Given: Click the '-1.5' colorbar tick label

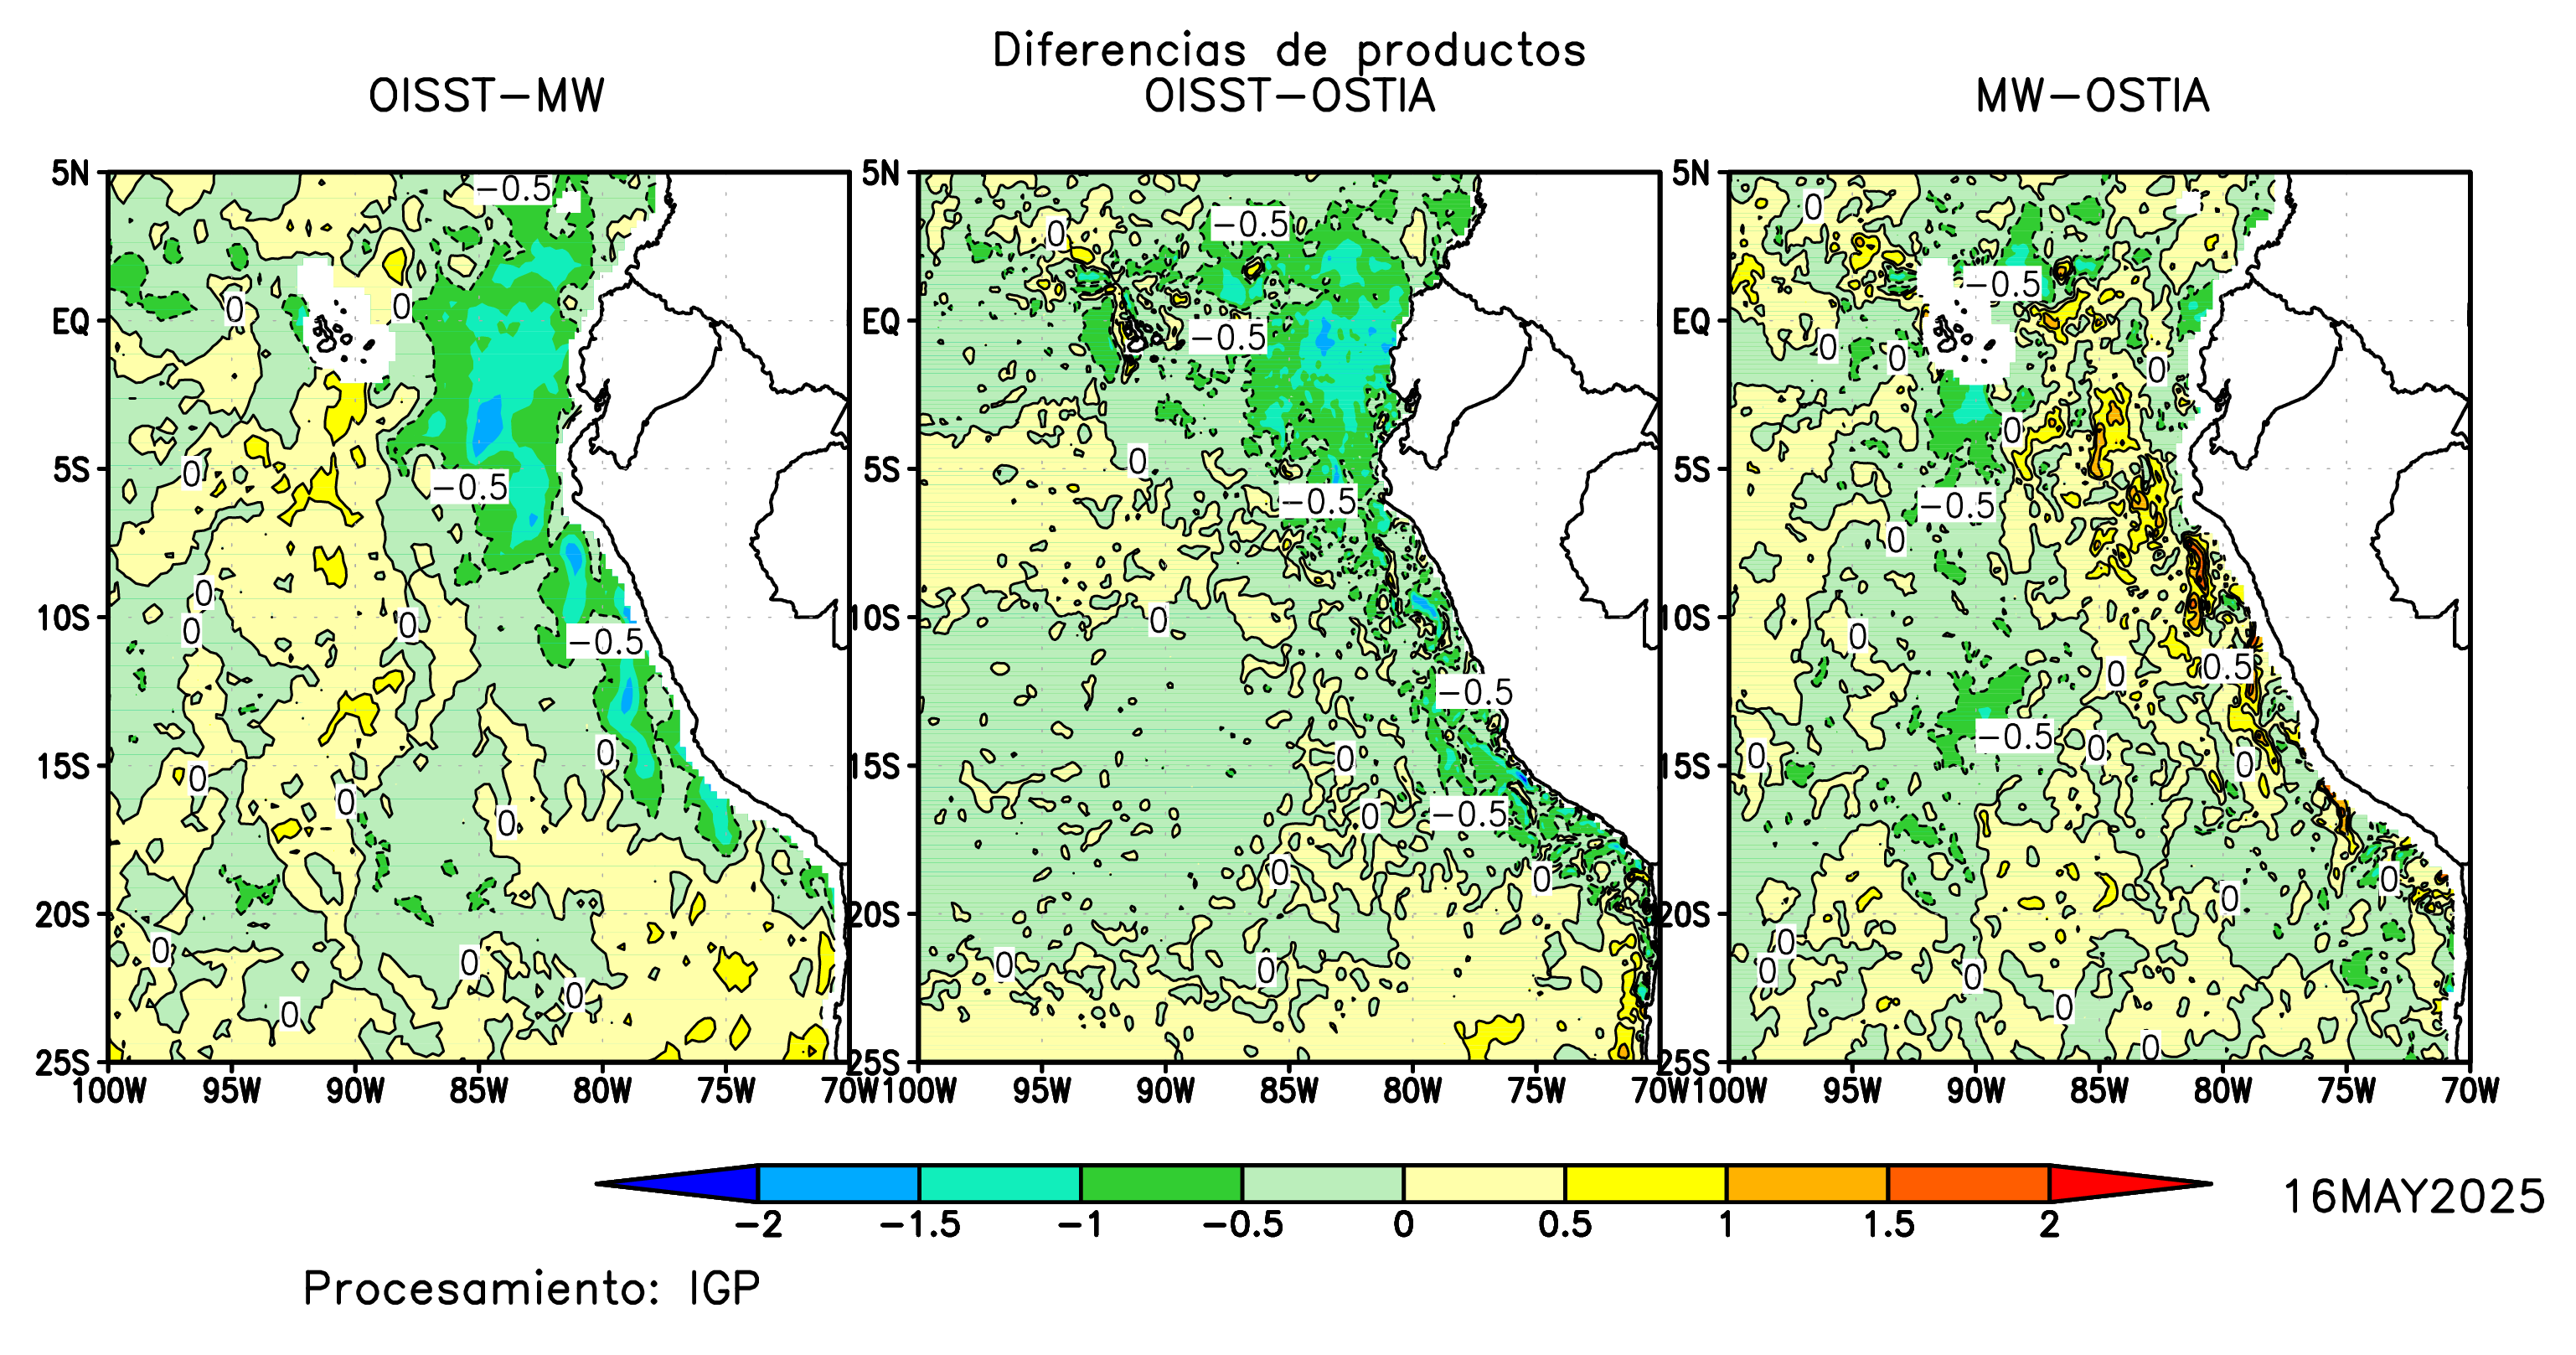Looking at the screenshot, I should click(x=920, y=1225).
